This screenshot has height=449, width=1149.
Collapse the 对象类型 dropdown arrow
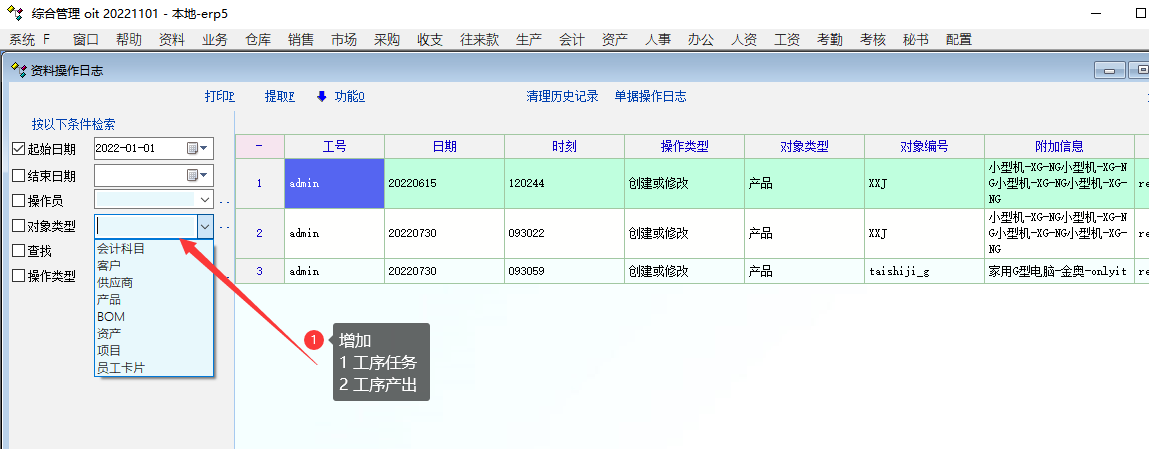[205, 227]
